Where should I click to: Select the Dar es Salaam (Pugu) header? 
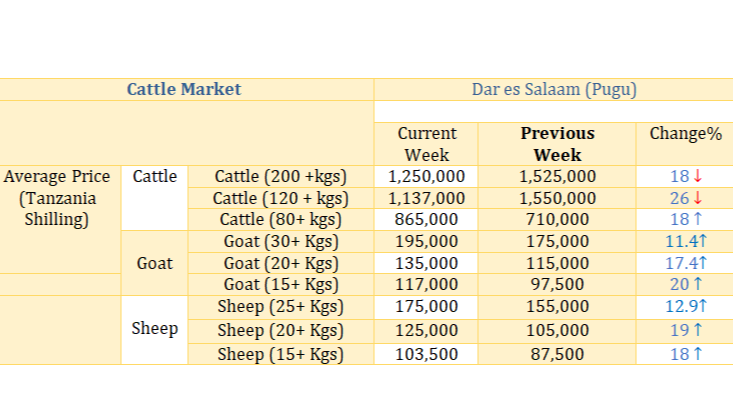click(x=554, y=89)
